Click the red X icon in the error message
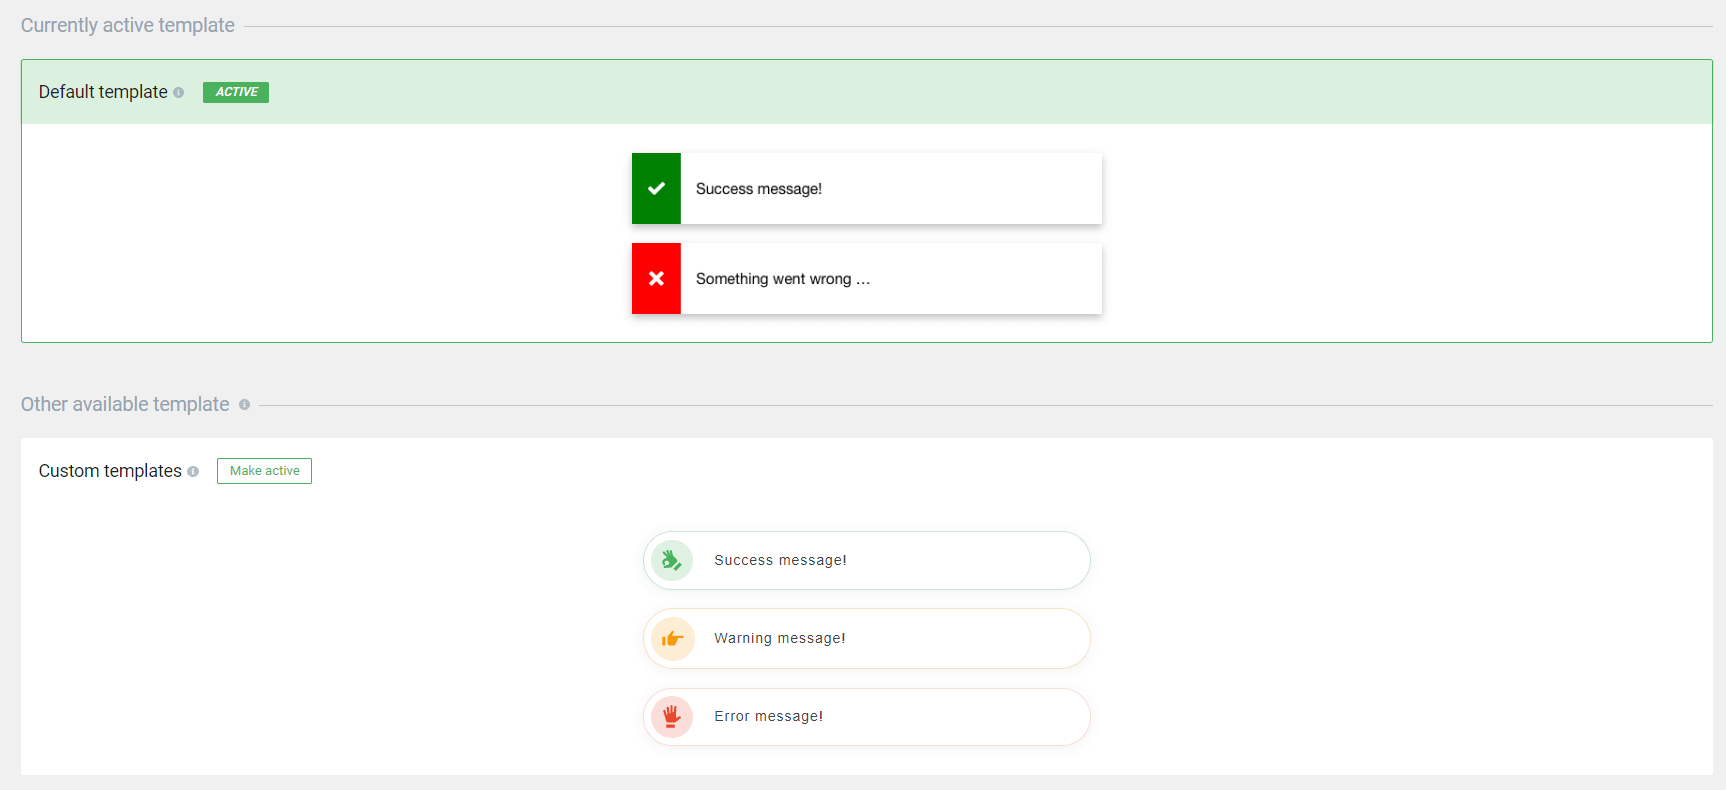 point(656,278)
